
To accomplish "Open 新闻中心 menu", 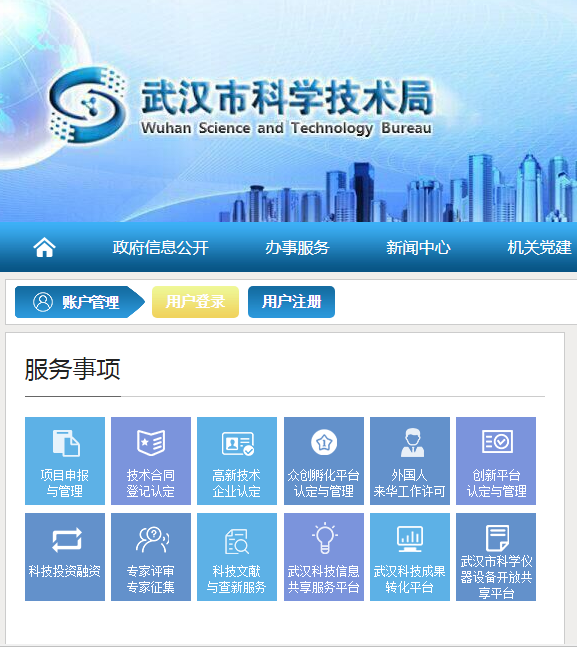I will [418, 248].
